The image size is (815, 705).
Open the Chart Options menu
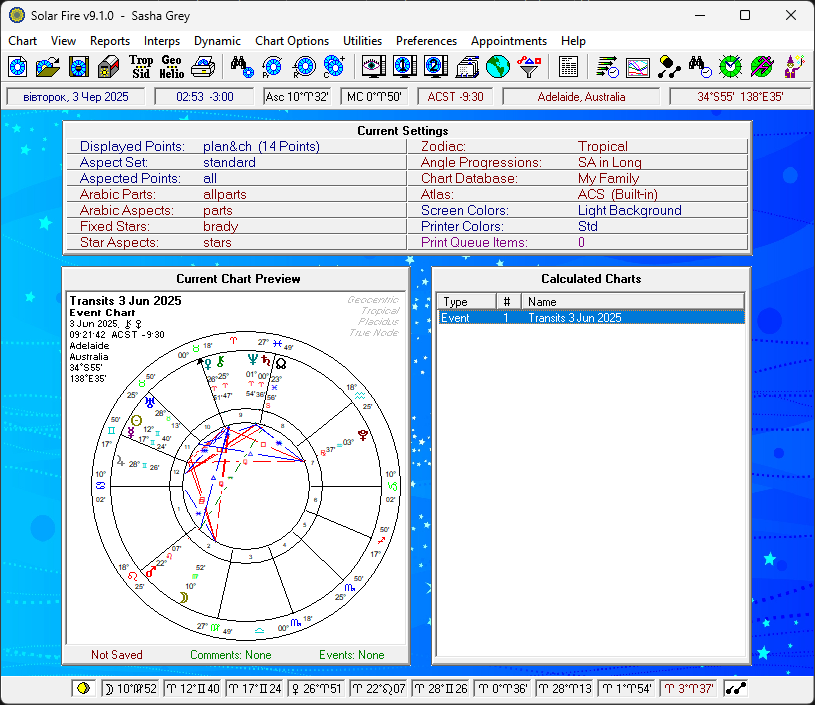click(x=292, y=41)
